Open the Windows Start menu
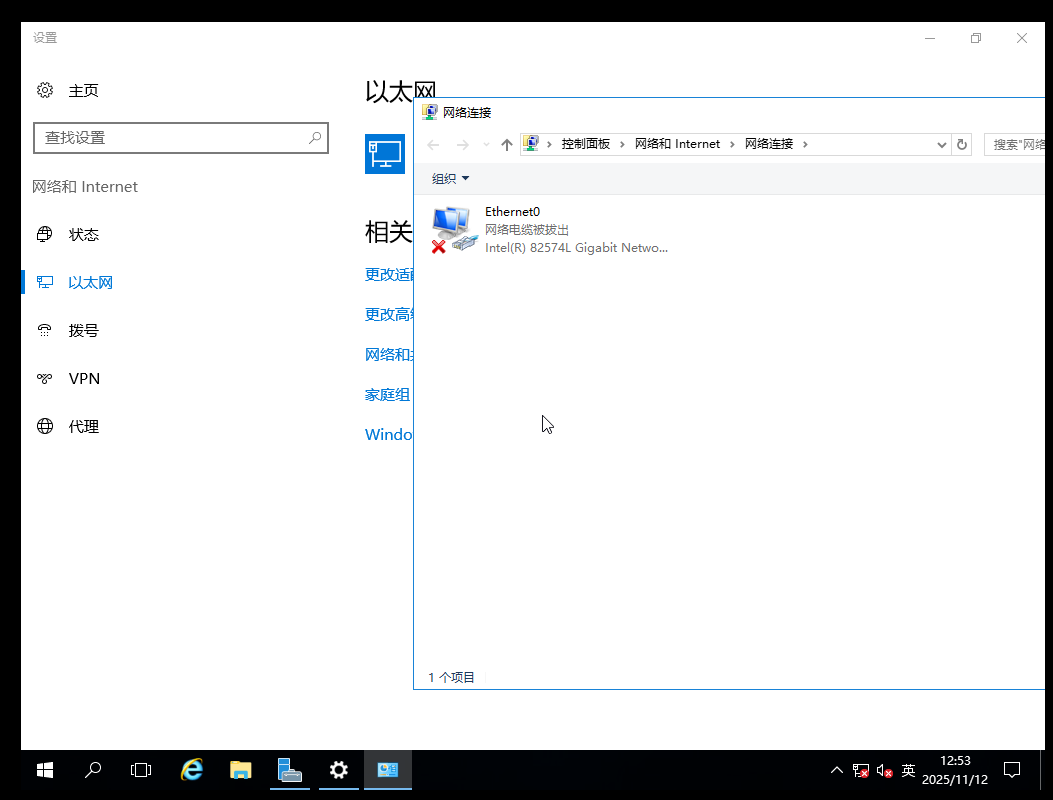Viewport: 1053px width, 800px height. coord(45,770)
